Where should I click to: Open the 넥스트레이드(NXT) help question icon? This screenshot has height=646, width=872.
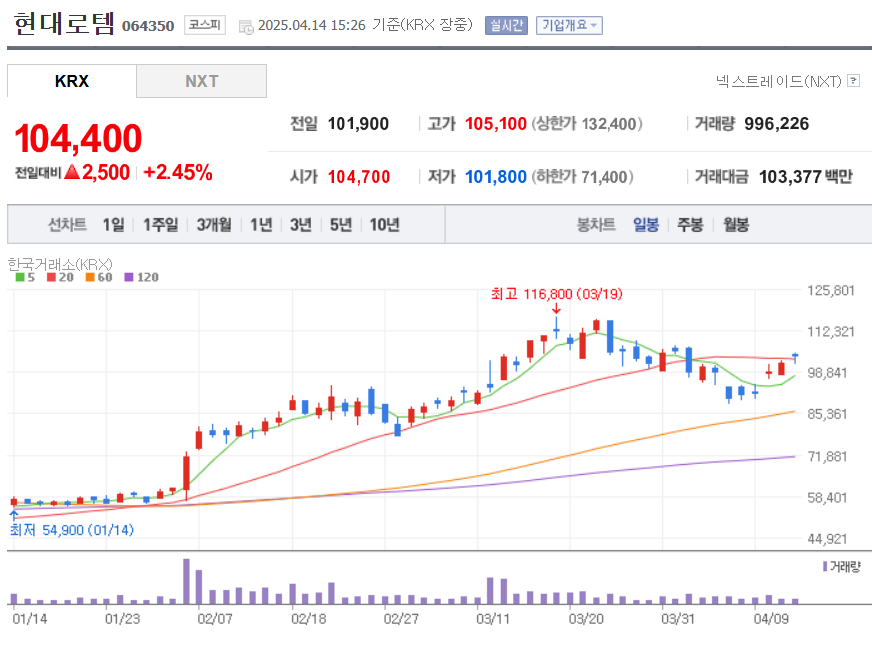pos(854,81)
